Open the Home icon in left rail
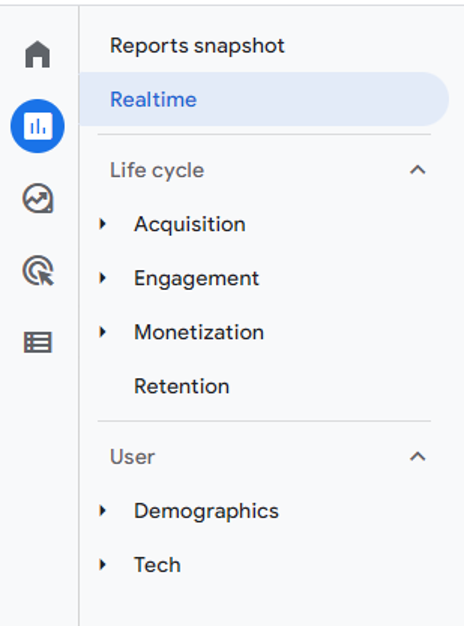The height and width of the screenshot is (626, 464). (38, 54)
